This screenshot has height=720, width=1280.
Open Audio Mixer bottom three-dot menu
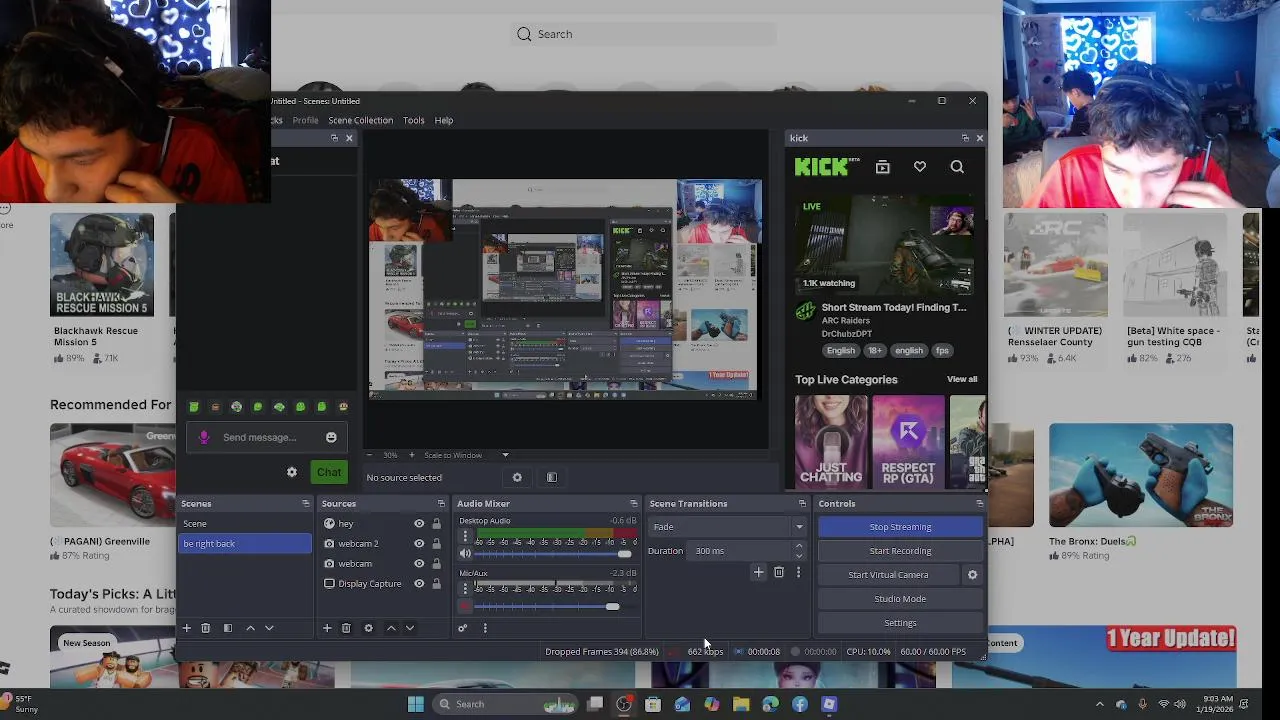point(485,628)
